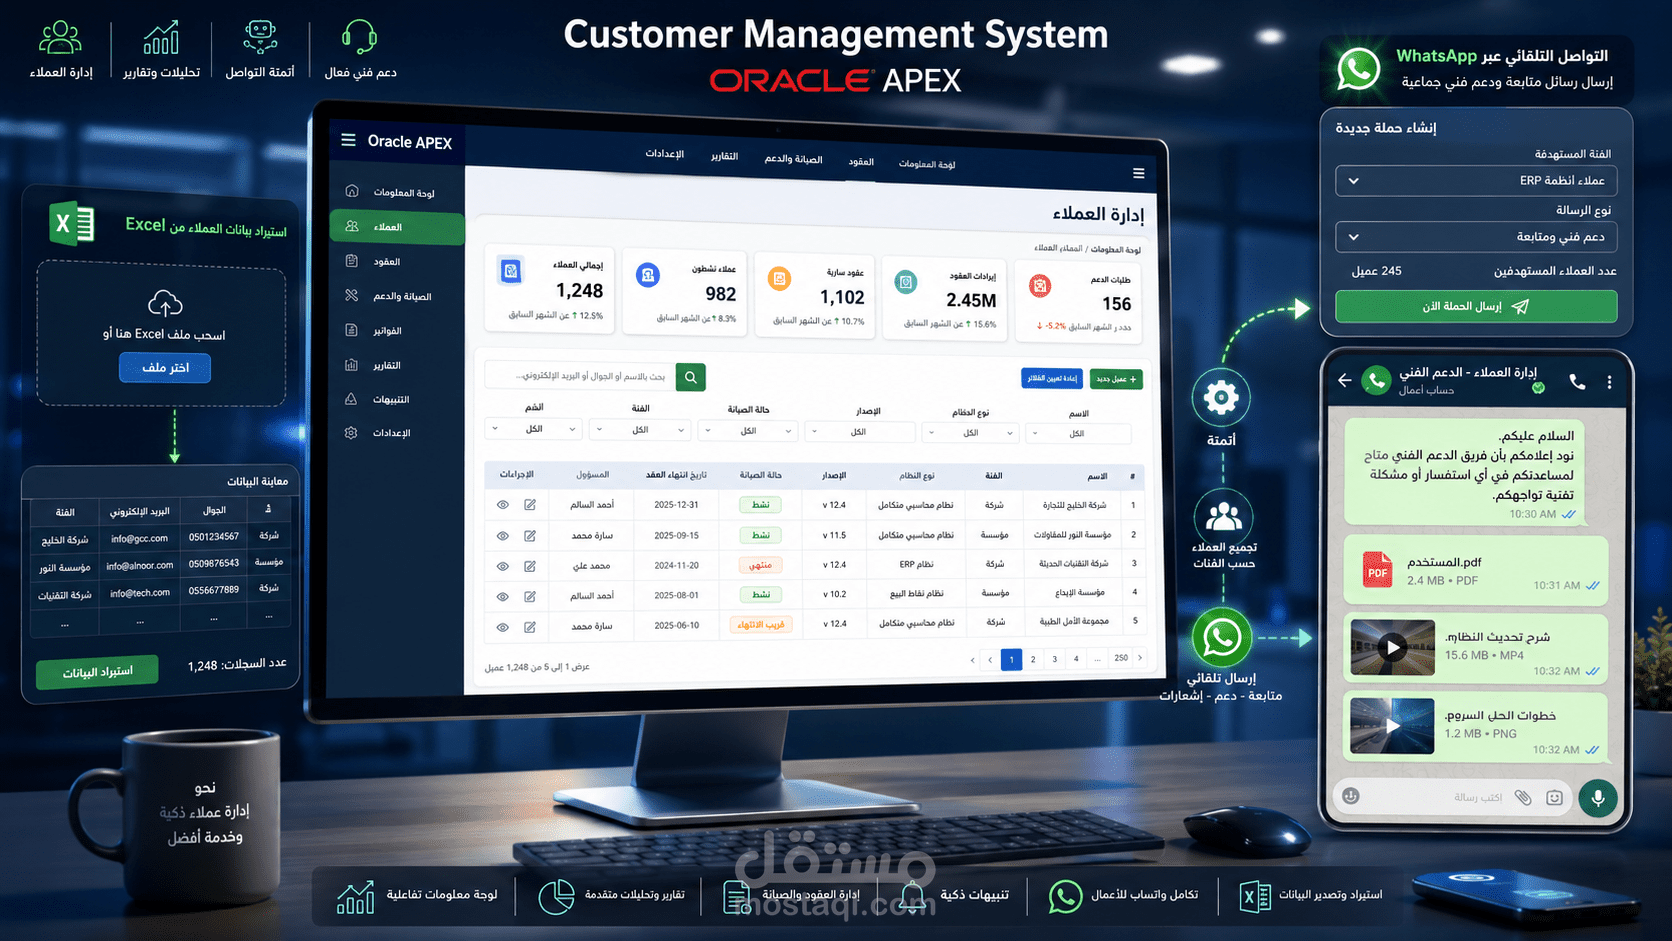The image size is (1672, 941).
Task: Open the three-dot menu in WhatsApp chat
Action: tap(1609, 382)
